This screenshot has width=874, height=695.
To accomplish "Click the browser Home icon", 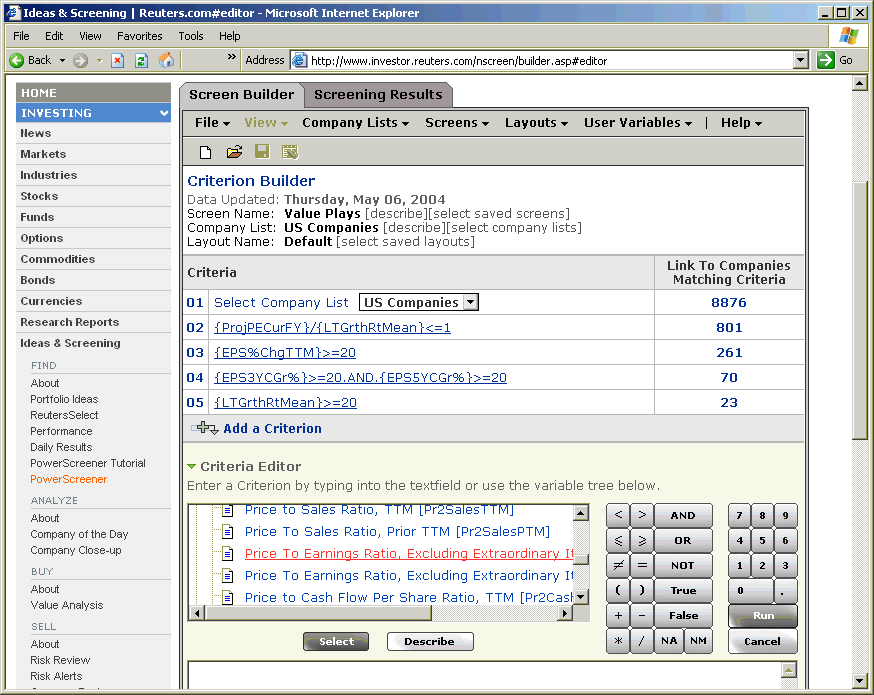I will coord(166,60).
